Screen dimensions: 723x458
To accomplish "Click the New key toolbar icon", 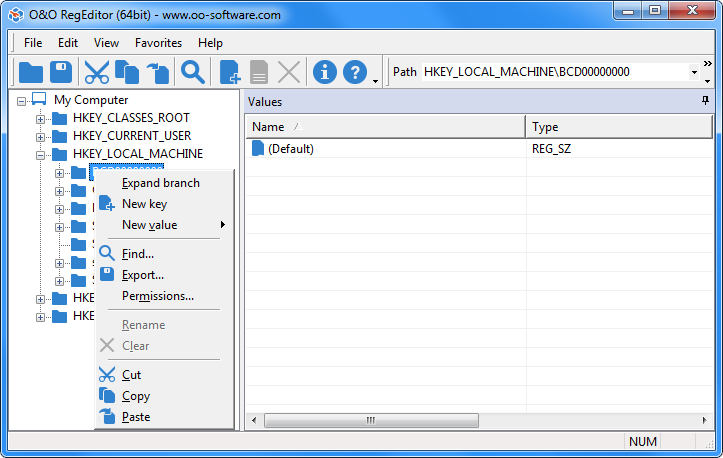I will click(x=229, y=72).
